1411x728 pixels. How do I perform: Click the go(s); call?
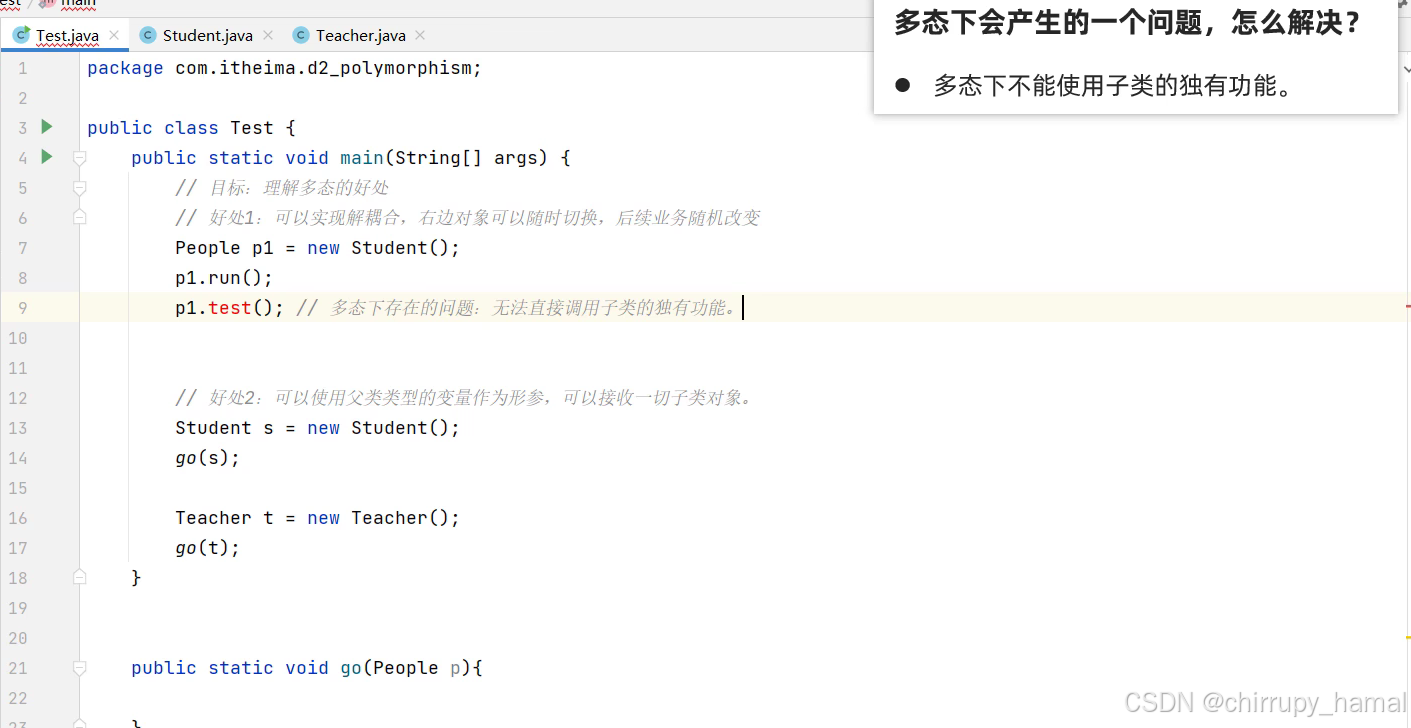(208, 458)
